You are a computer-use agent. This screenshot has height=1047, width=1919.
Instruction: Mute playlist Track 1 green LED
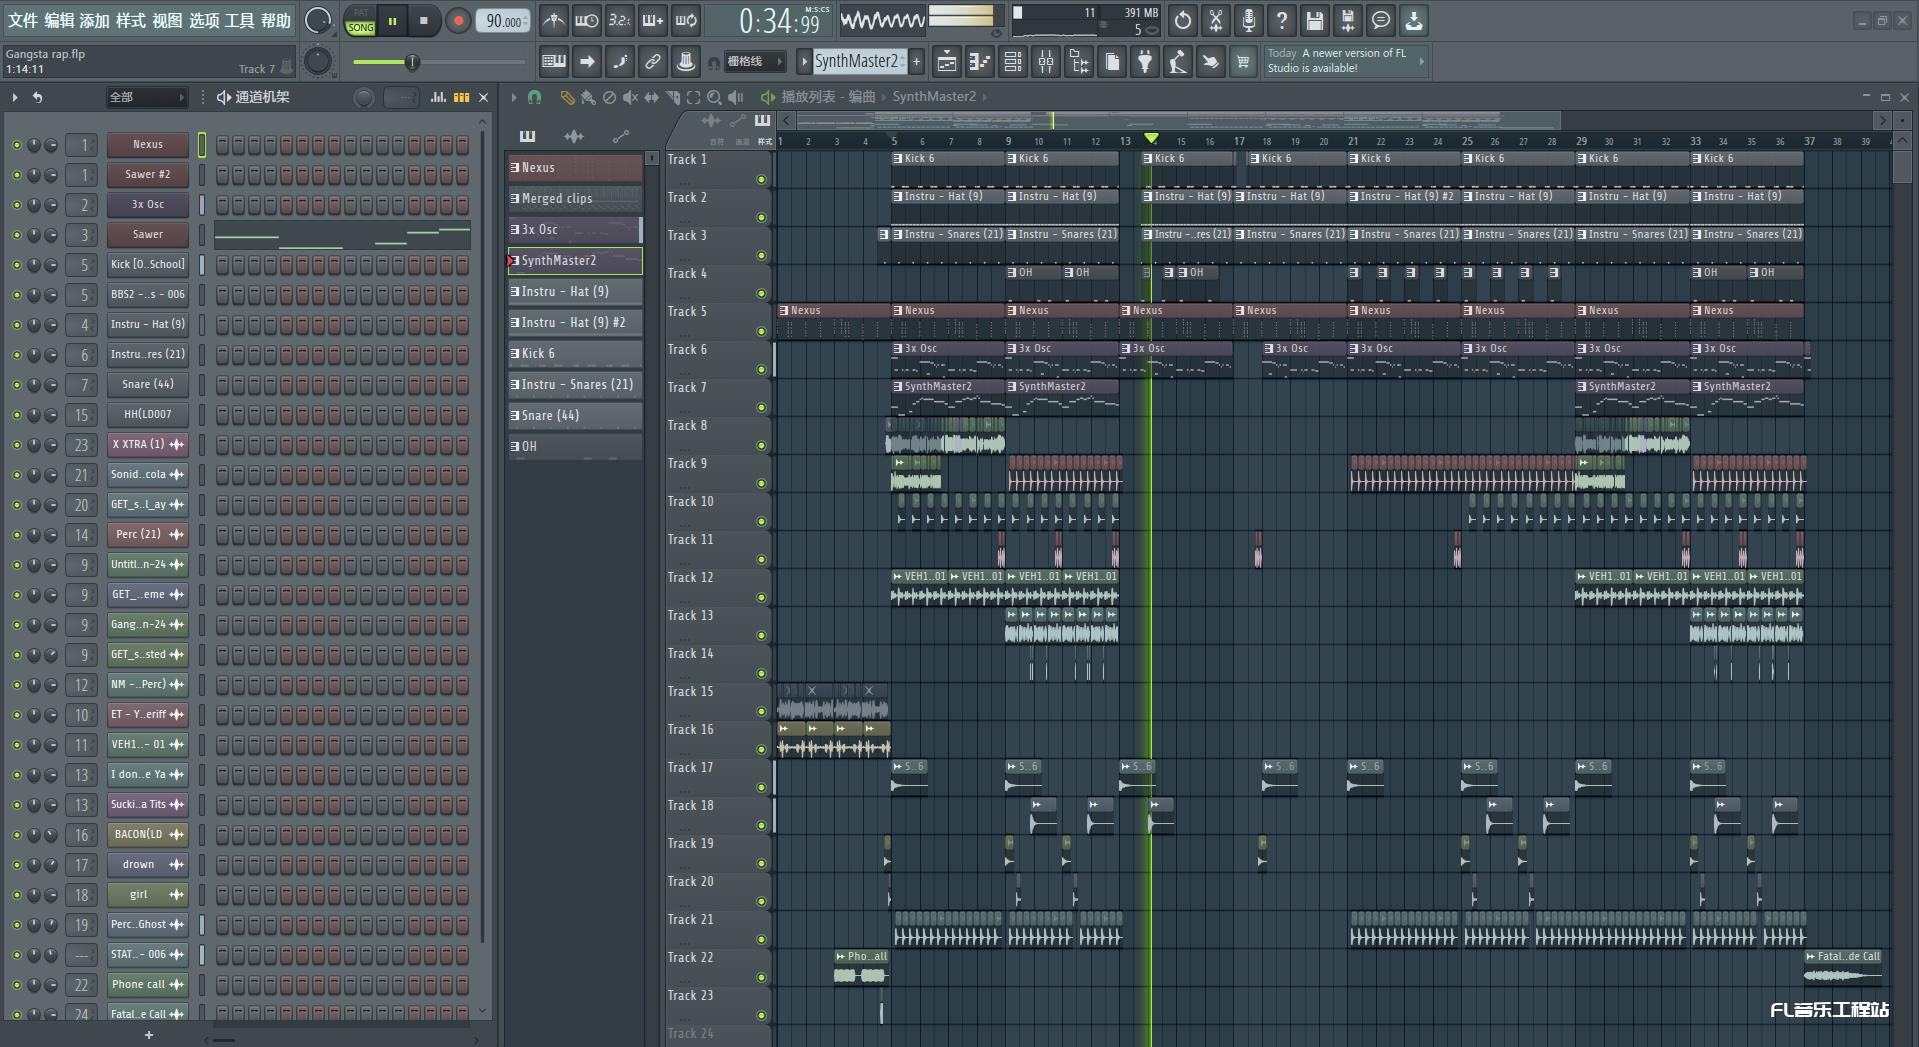click(761, 180)
